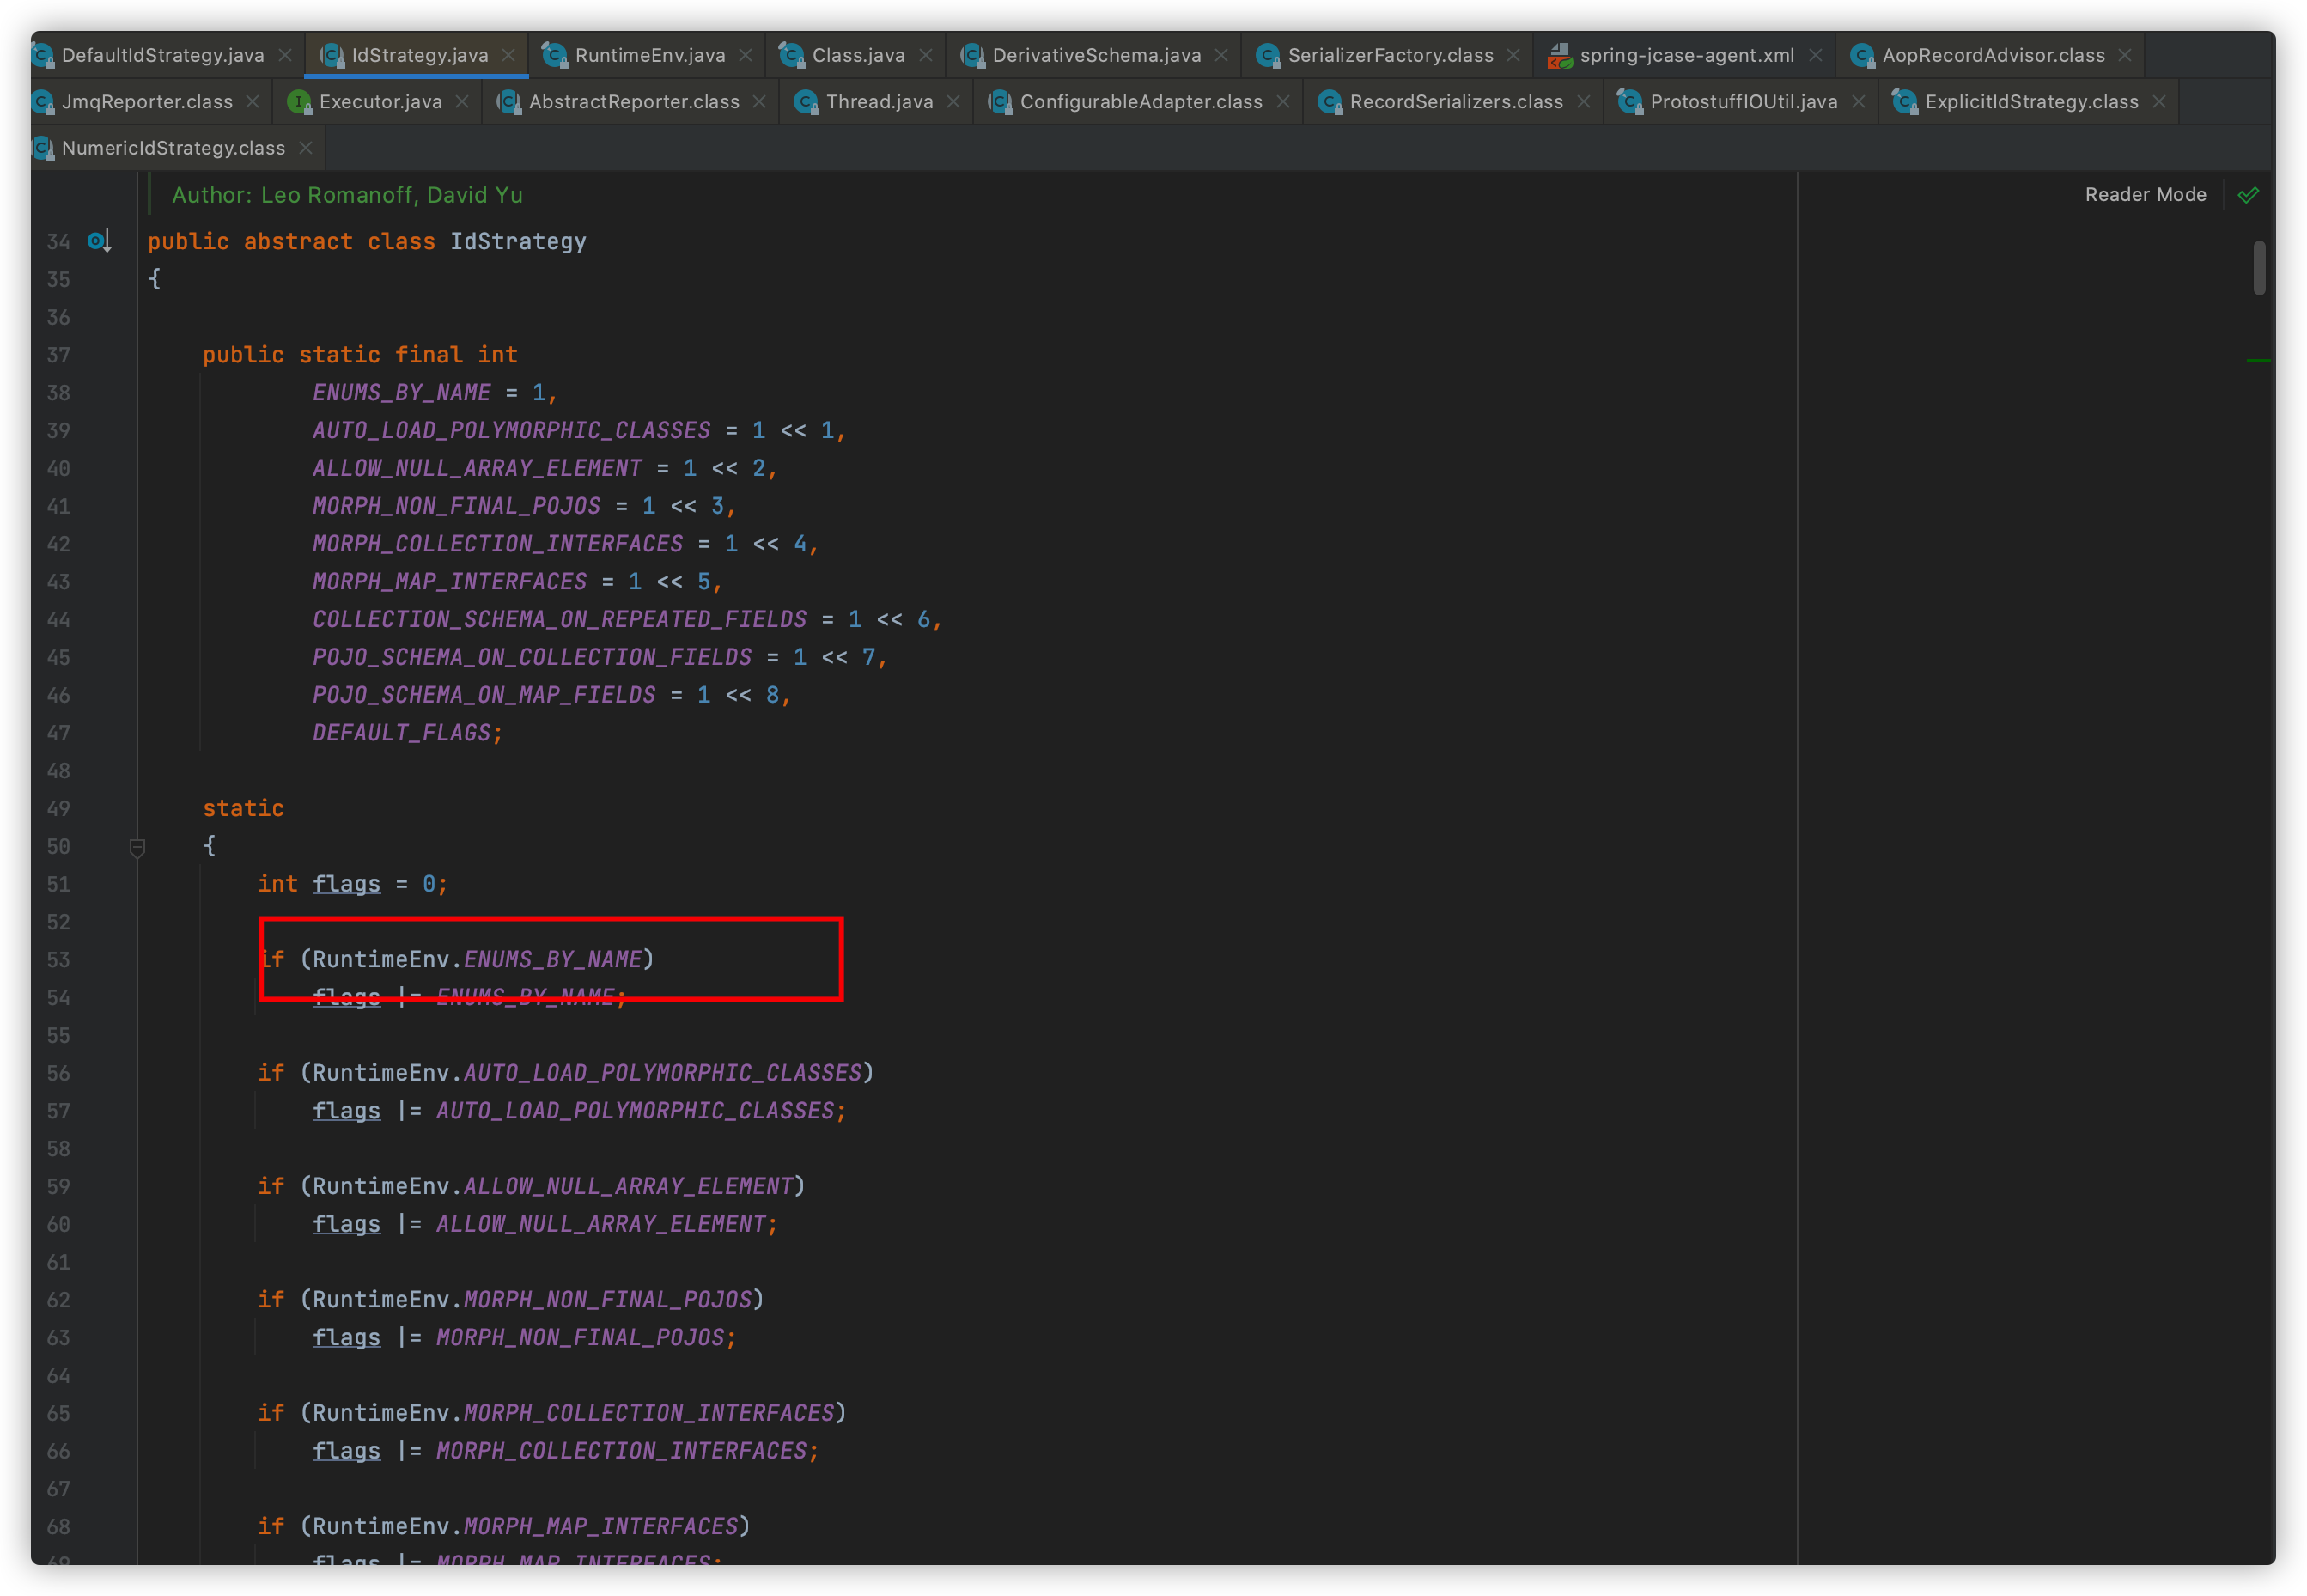Viewport: 2307px width, 1596px height.
Task: Click the green stripe mark in the error stripe
Action: (x=2258, y=360)
